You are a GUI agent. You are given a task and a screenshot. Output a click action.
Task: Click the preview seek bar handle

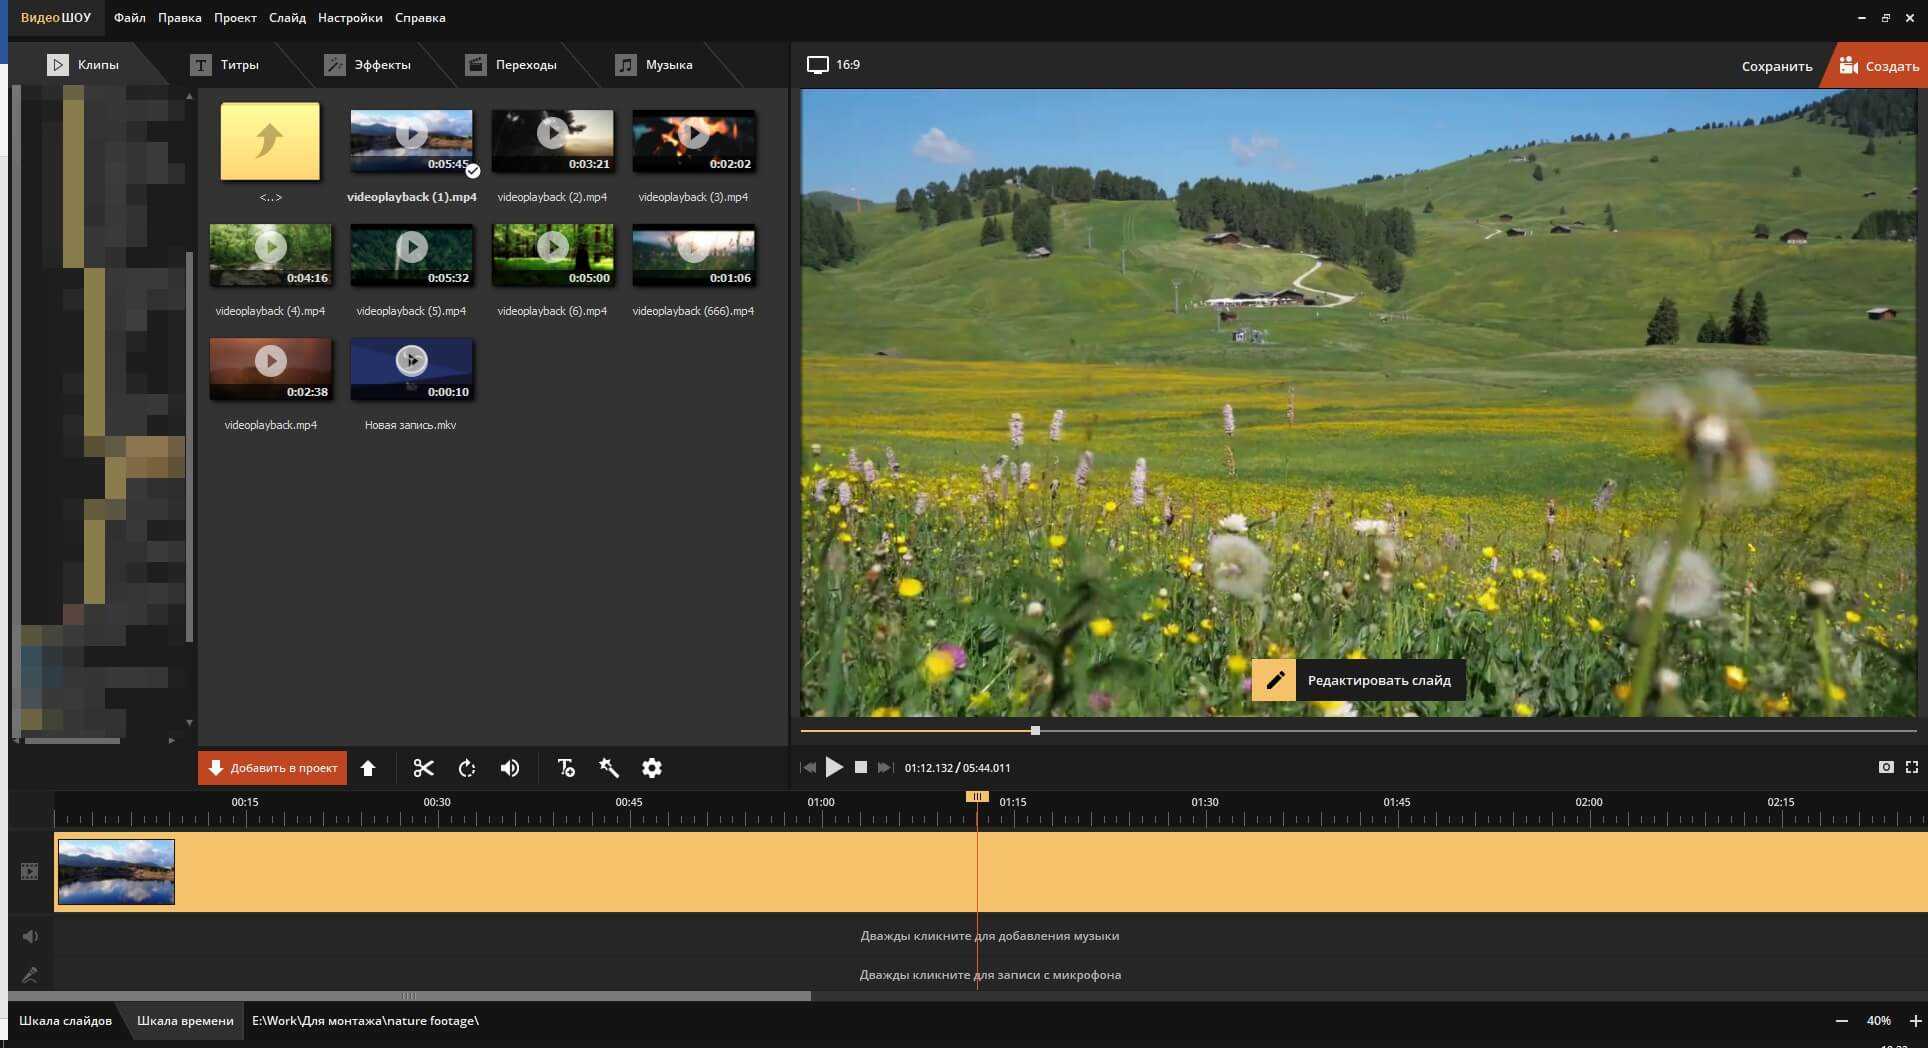tap(1035, 731)
